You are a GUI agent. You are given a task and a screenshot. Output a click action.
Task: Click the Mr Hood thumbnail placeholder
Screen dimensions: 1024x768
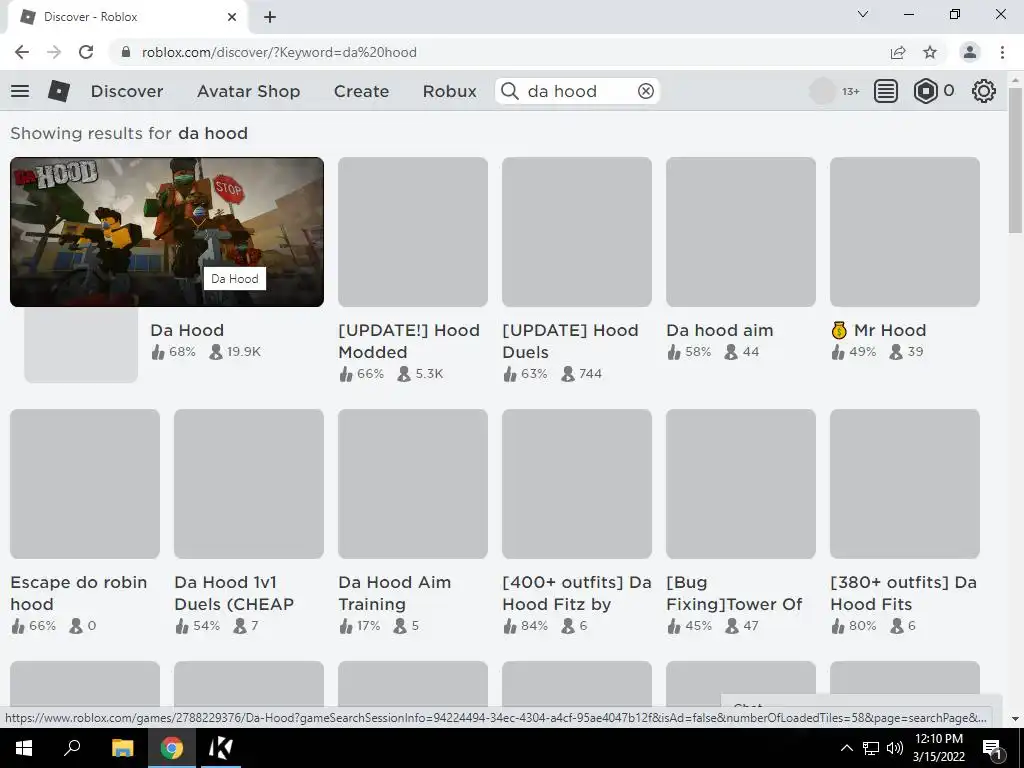point(904,232)
